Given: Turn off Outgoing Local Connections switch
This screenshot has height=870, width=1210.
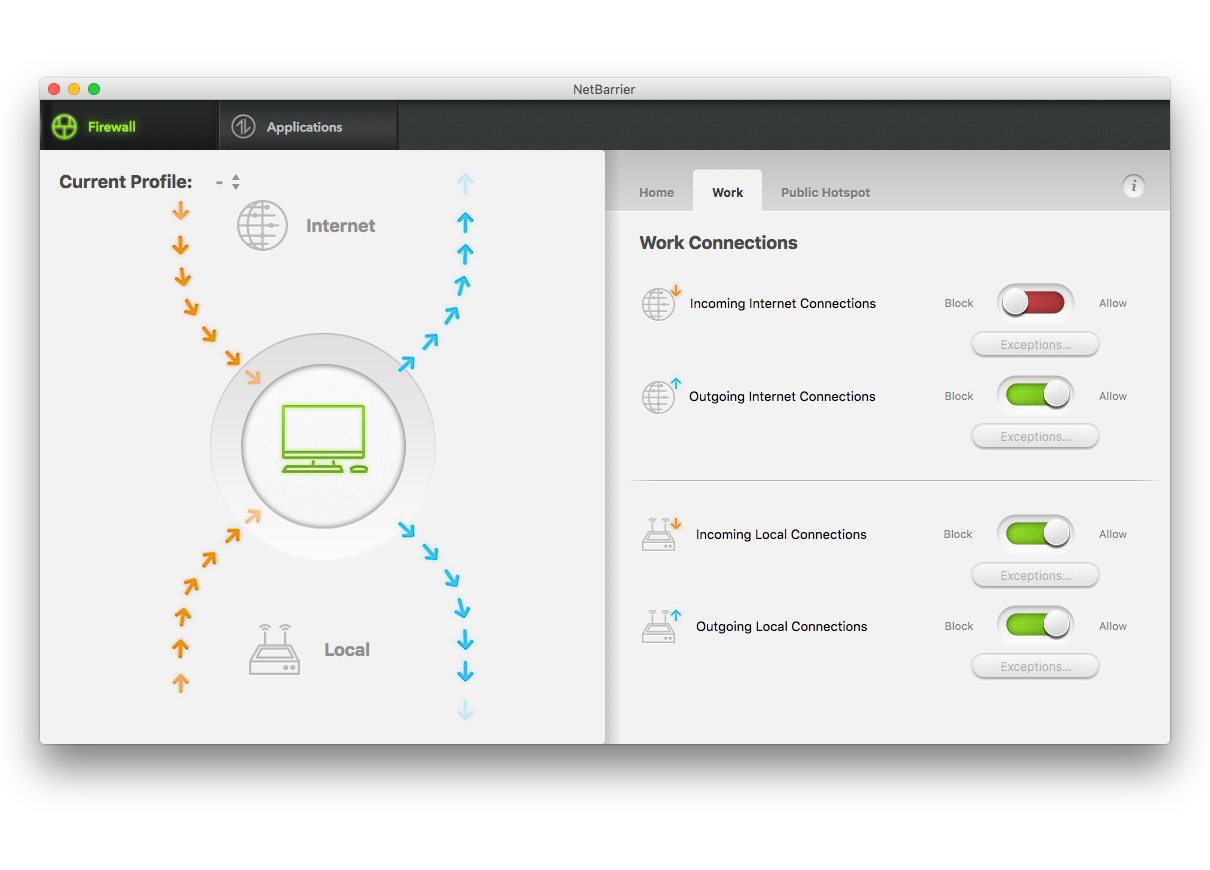Looking at the screenshot, I should point(1035,626).
